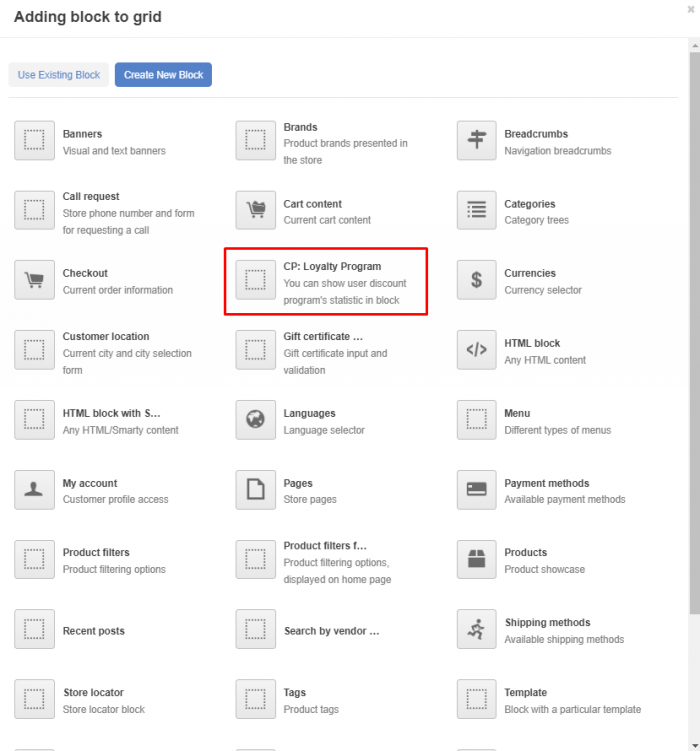Image resolution: width=700 pixels, height=751 pixels.
Task: Switch to the Use Existing Block tab
Action: point(58,75)
